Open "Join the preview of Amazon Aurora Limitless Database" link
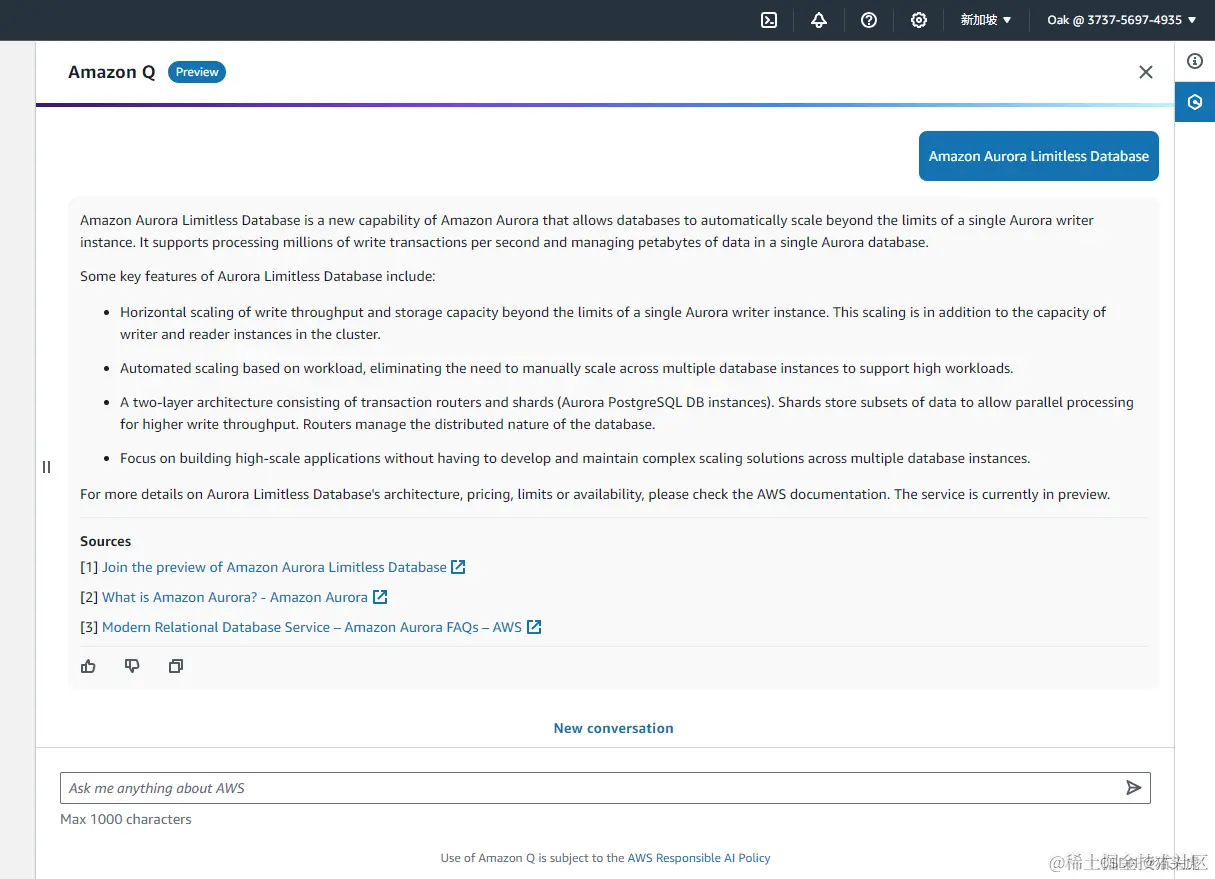The width and height of the screenshot is (1215, 879). 274,567
